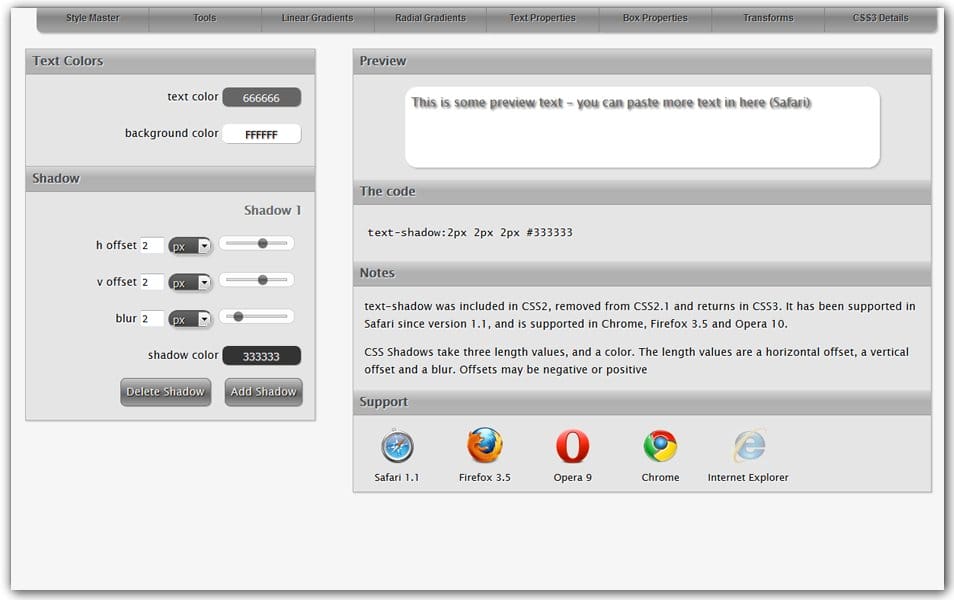Click the h offset slider handle

point(263,243)
